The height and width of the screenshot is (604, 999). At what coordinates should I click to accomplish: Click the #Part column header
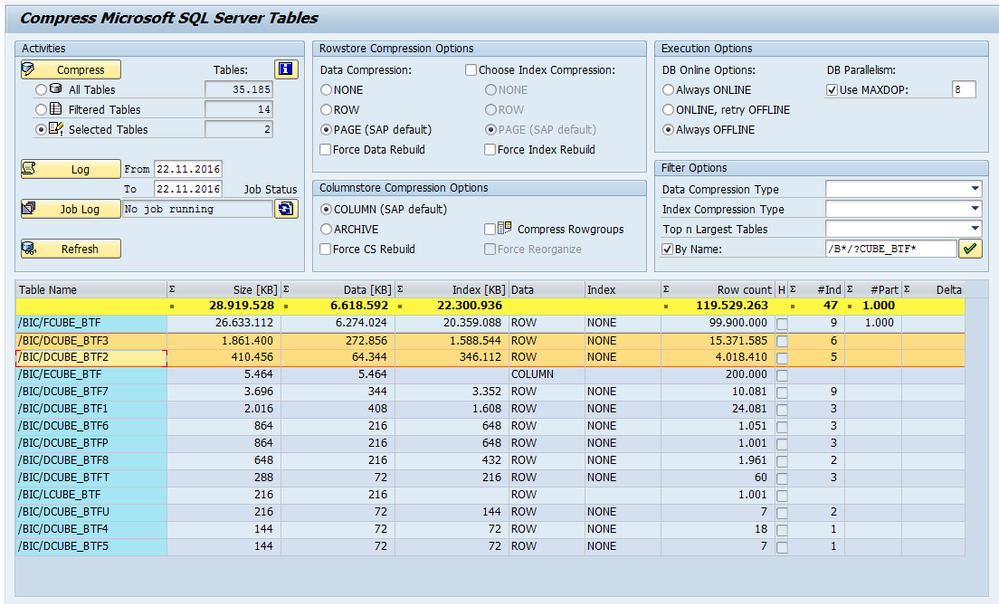coord(873,290)
